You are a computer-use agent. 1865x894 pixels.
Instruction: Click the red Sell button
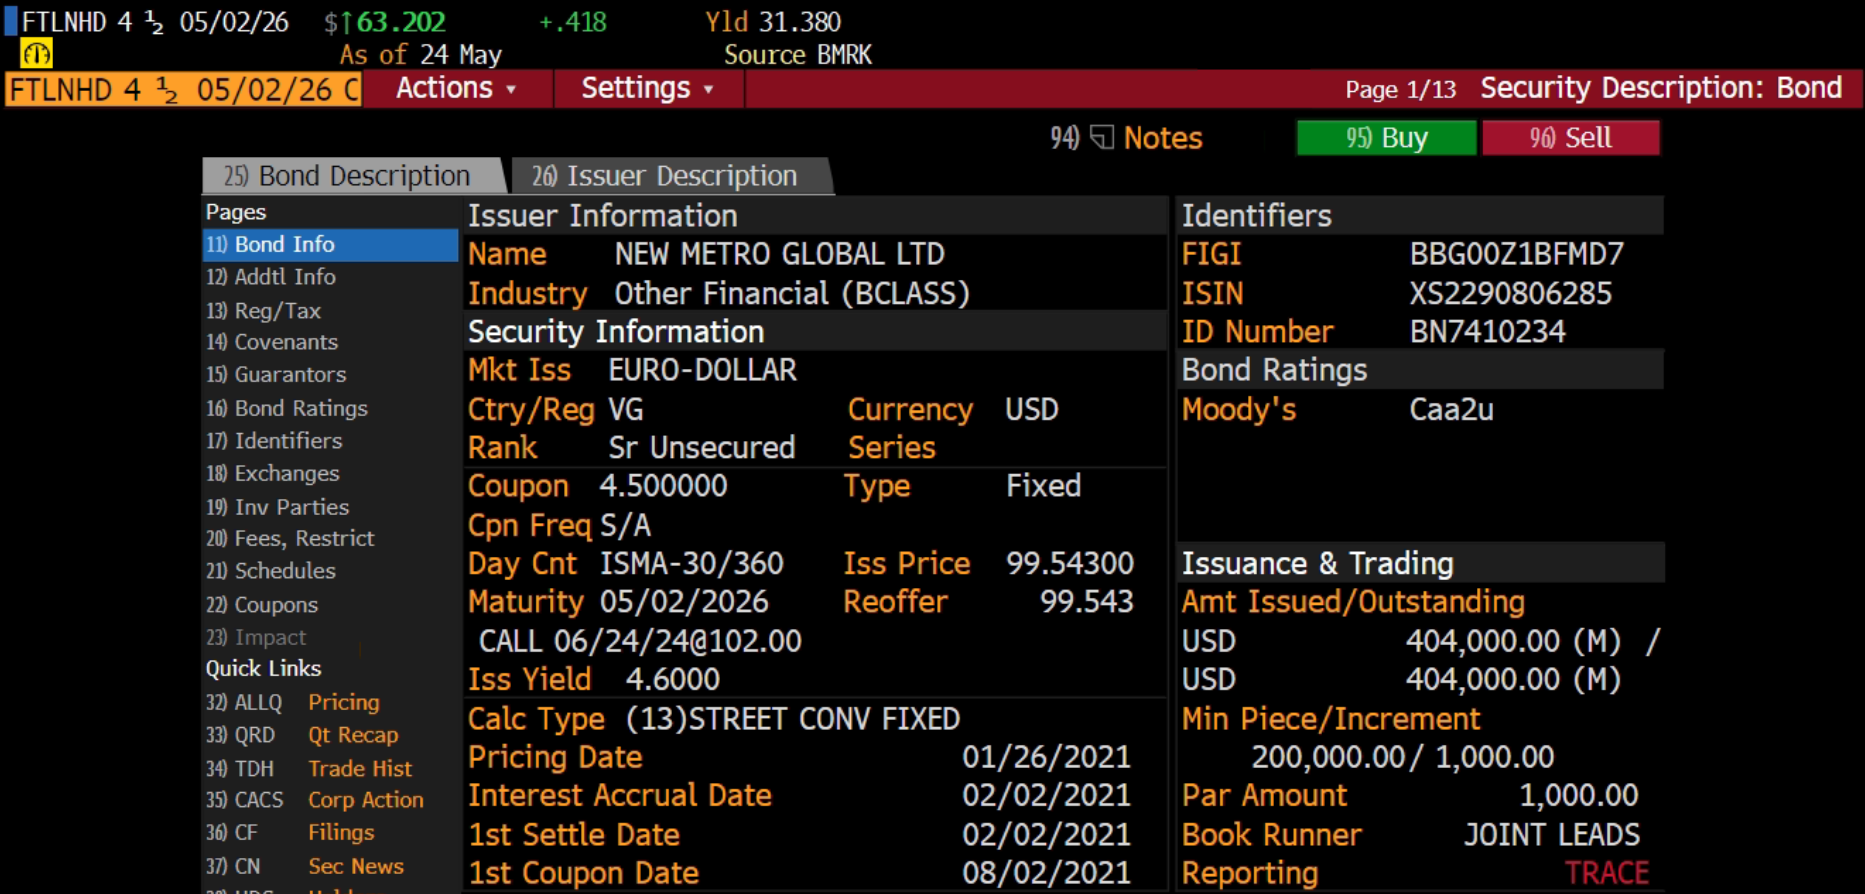click(1570, 138)
